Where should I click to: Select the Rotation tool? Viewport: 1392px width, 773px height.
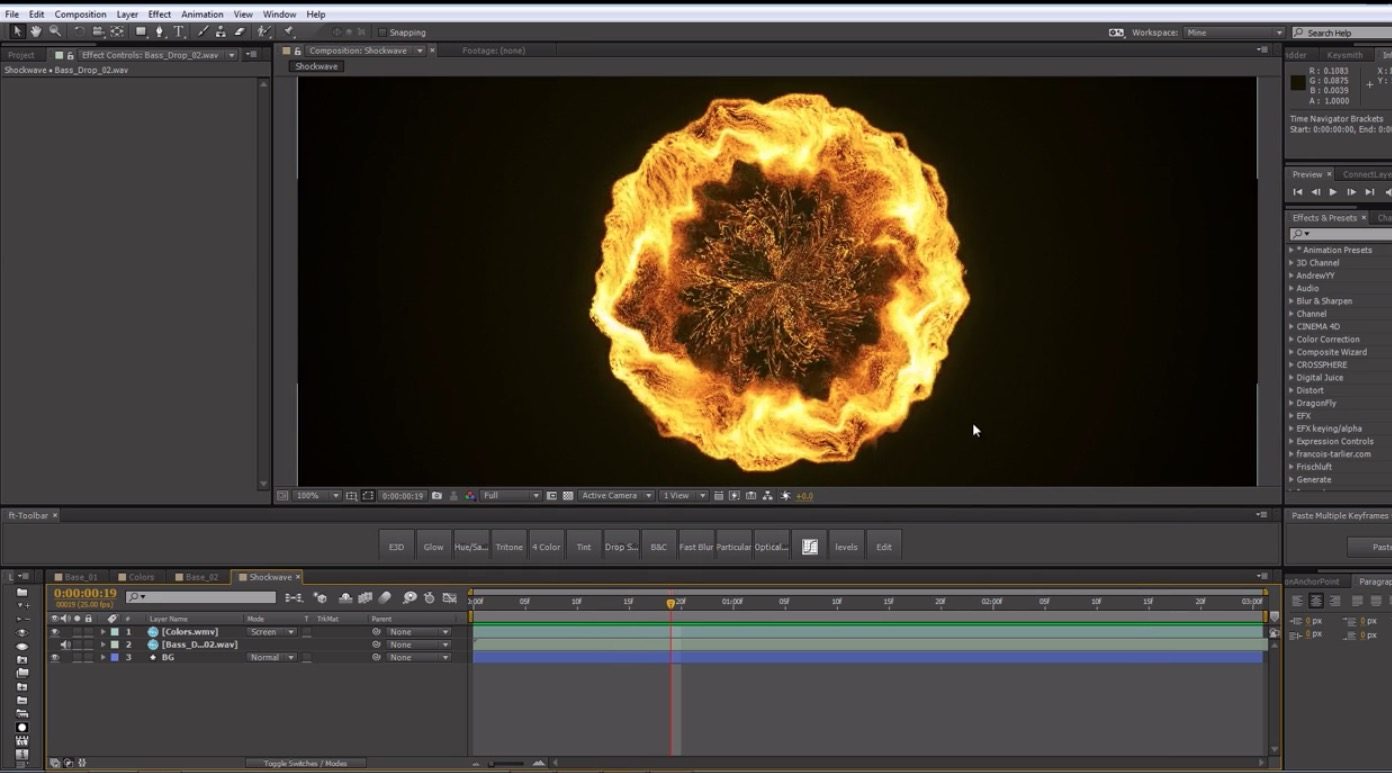[x=79, y=32]
